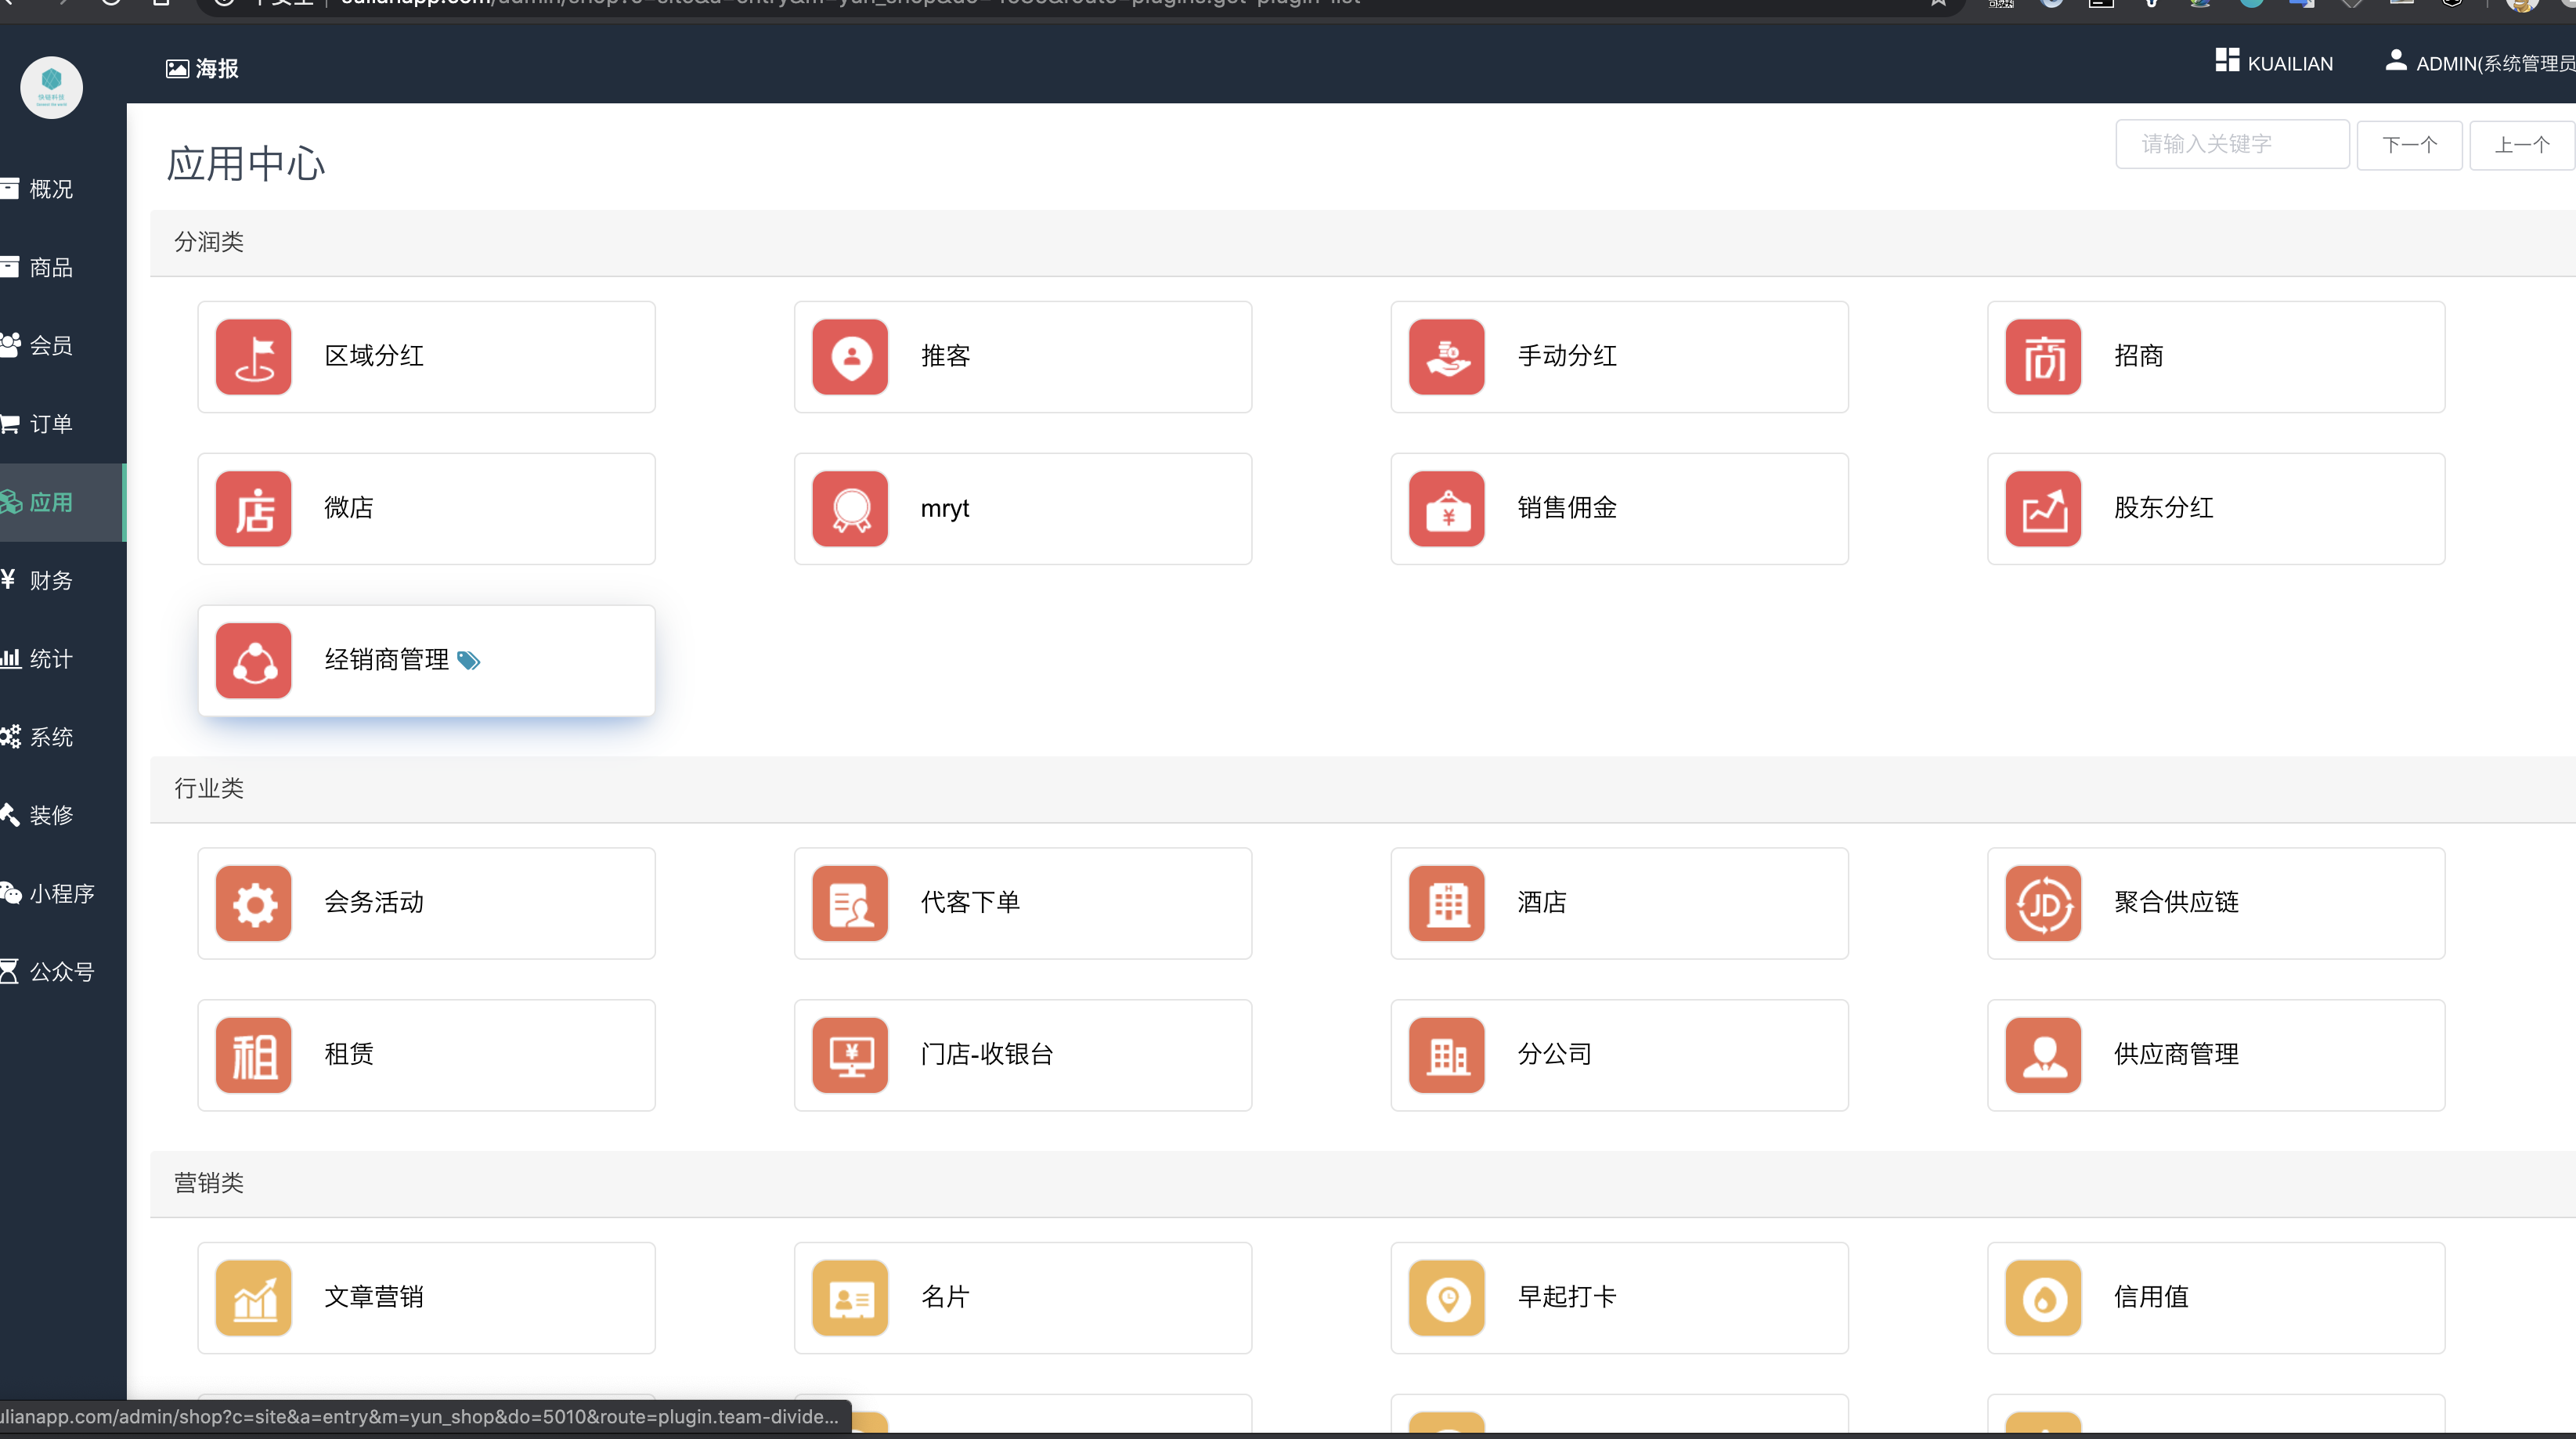Click the 文章营销 label text
This screenshot has height=1439, width=2576.
(x=374, y=1297)
